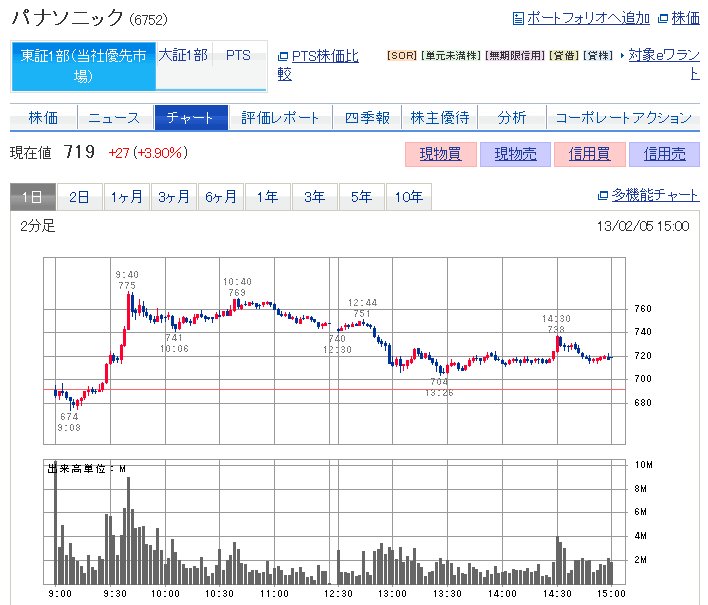This screenshot has height=605, width=708.
Task: Click the popup icon beside PTS株価比較
Action: [283, 56]
